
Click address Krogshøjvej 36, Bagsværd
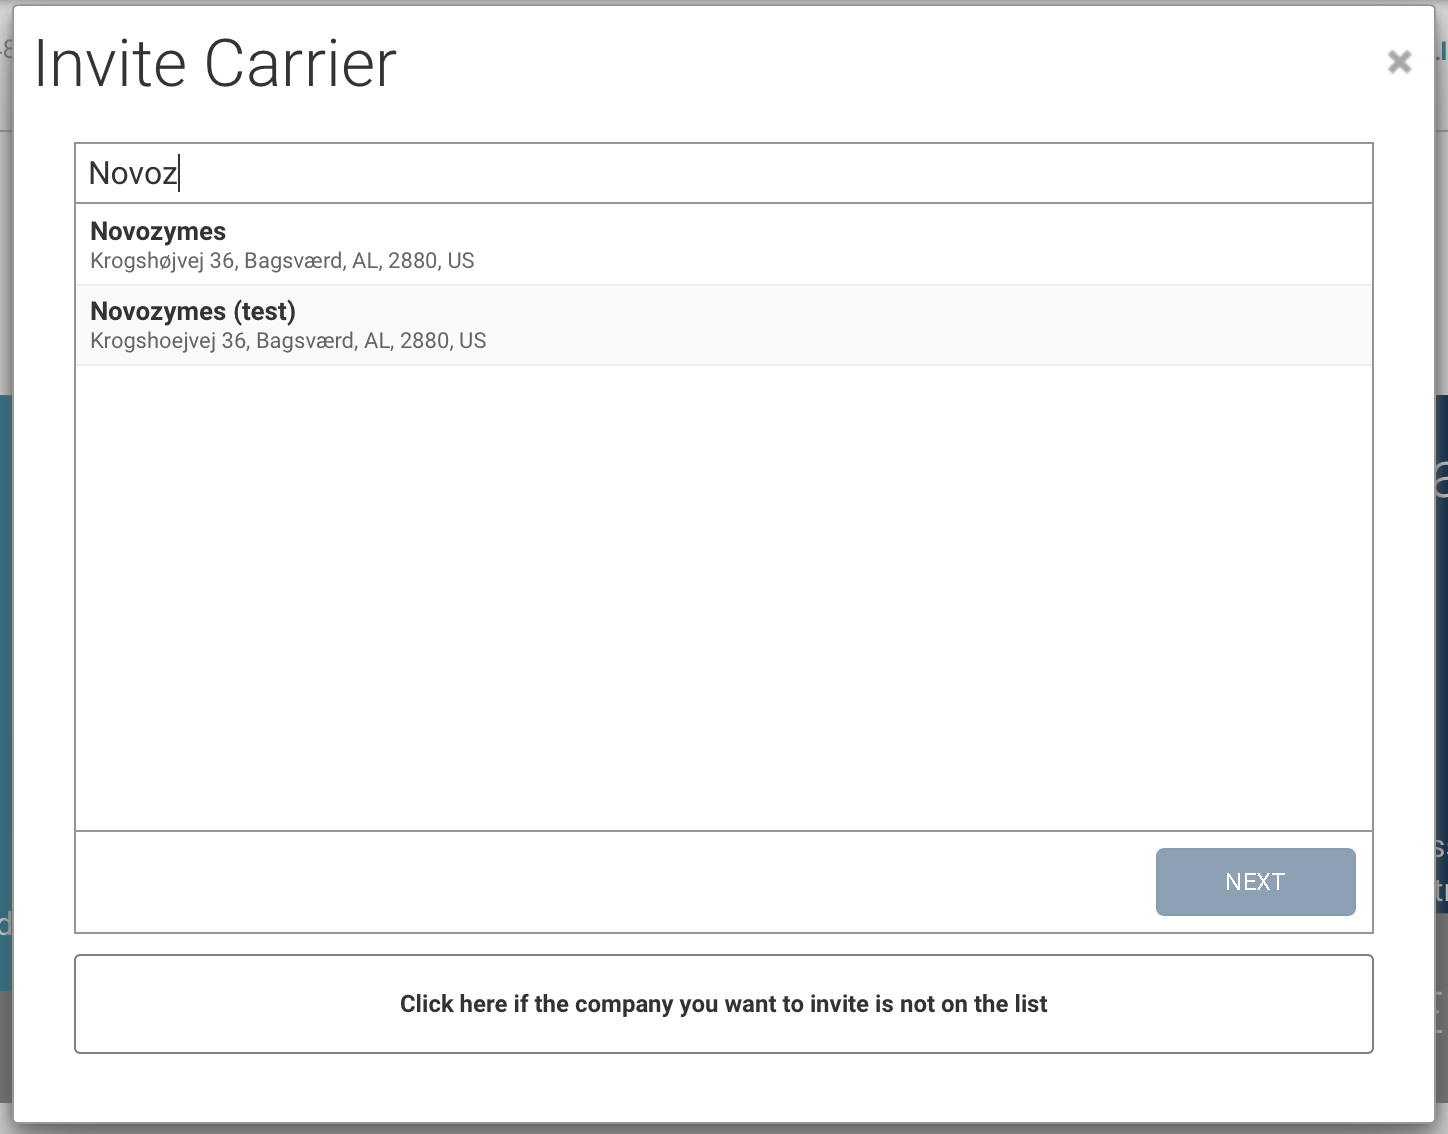[x=282, y=261]
